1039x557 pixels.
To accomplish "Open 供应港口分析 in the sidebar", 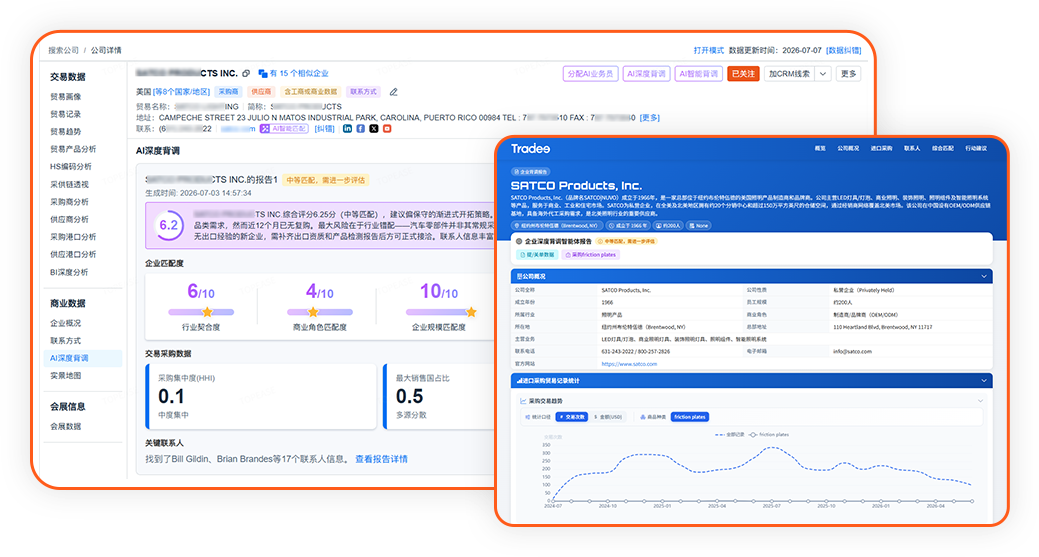I will click(73, 254).
